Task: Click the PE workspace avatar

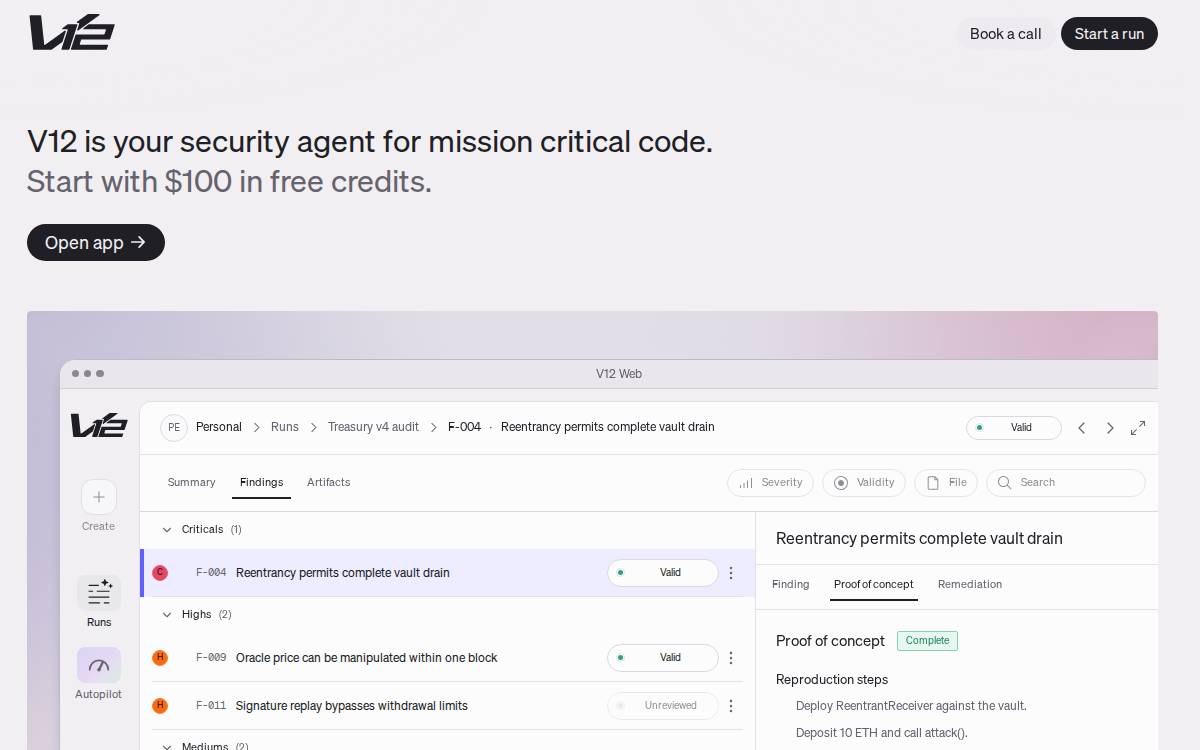Action: [x=174, y=427]
